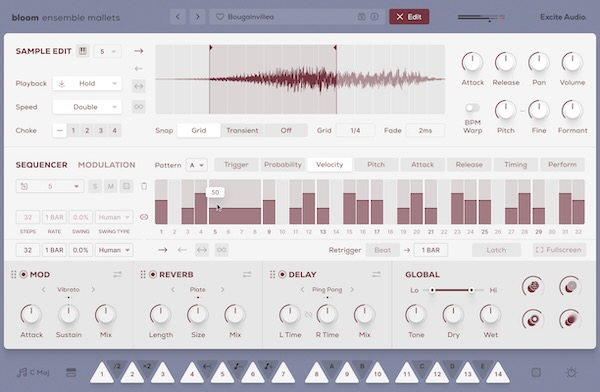Set sample forward direction arrow in Sample Edit
Viewport: 600px width, 392px height.
139,51
